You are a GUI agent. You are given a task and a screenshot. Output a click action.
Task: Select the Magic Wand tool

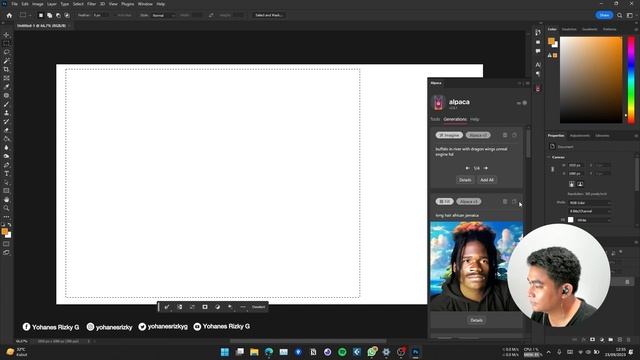click(6, 61)
